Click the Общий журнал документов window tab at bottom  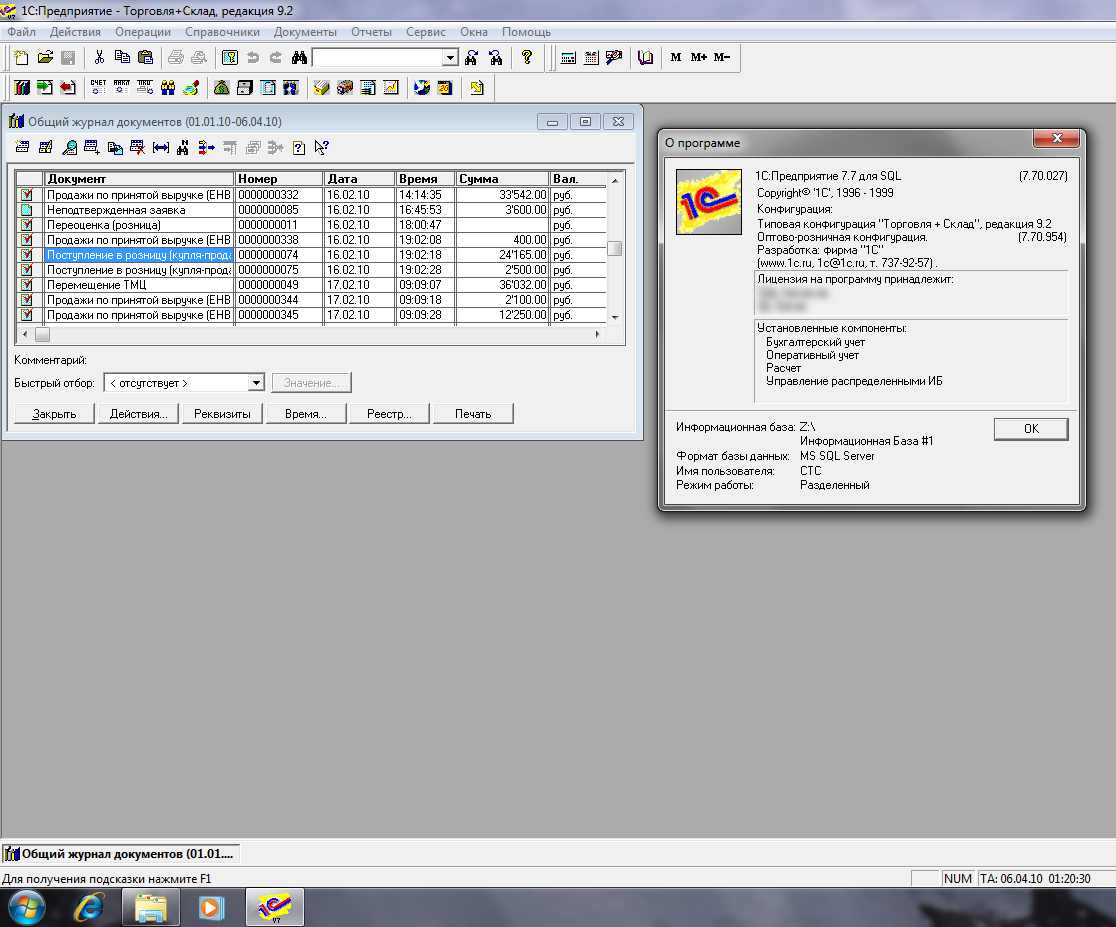[x=121, y=854]
